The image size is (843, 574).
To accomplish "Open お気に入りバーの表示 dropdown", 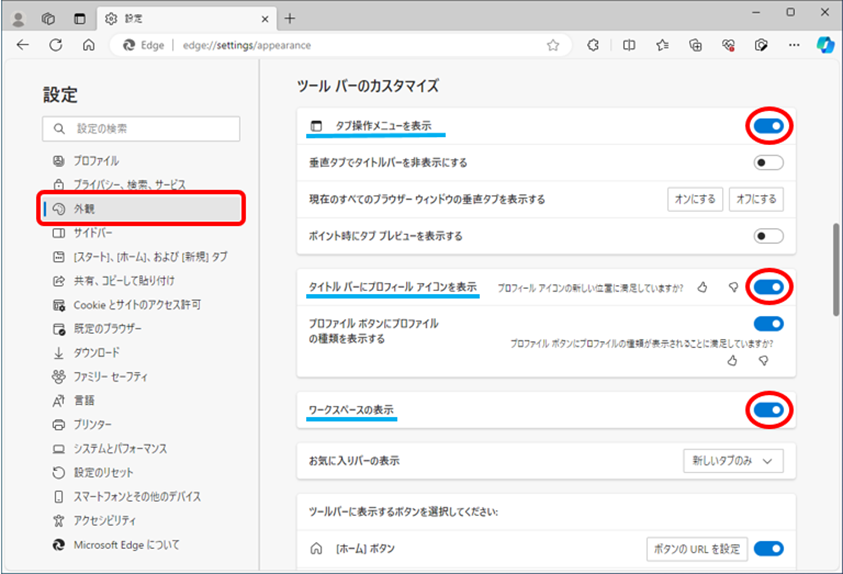I will (733, 461).
